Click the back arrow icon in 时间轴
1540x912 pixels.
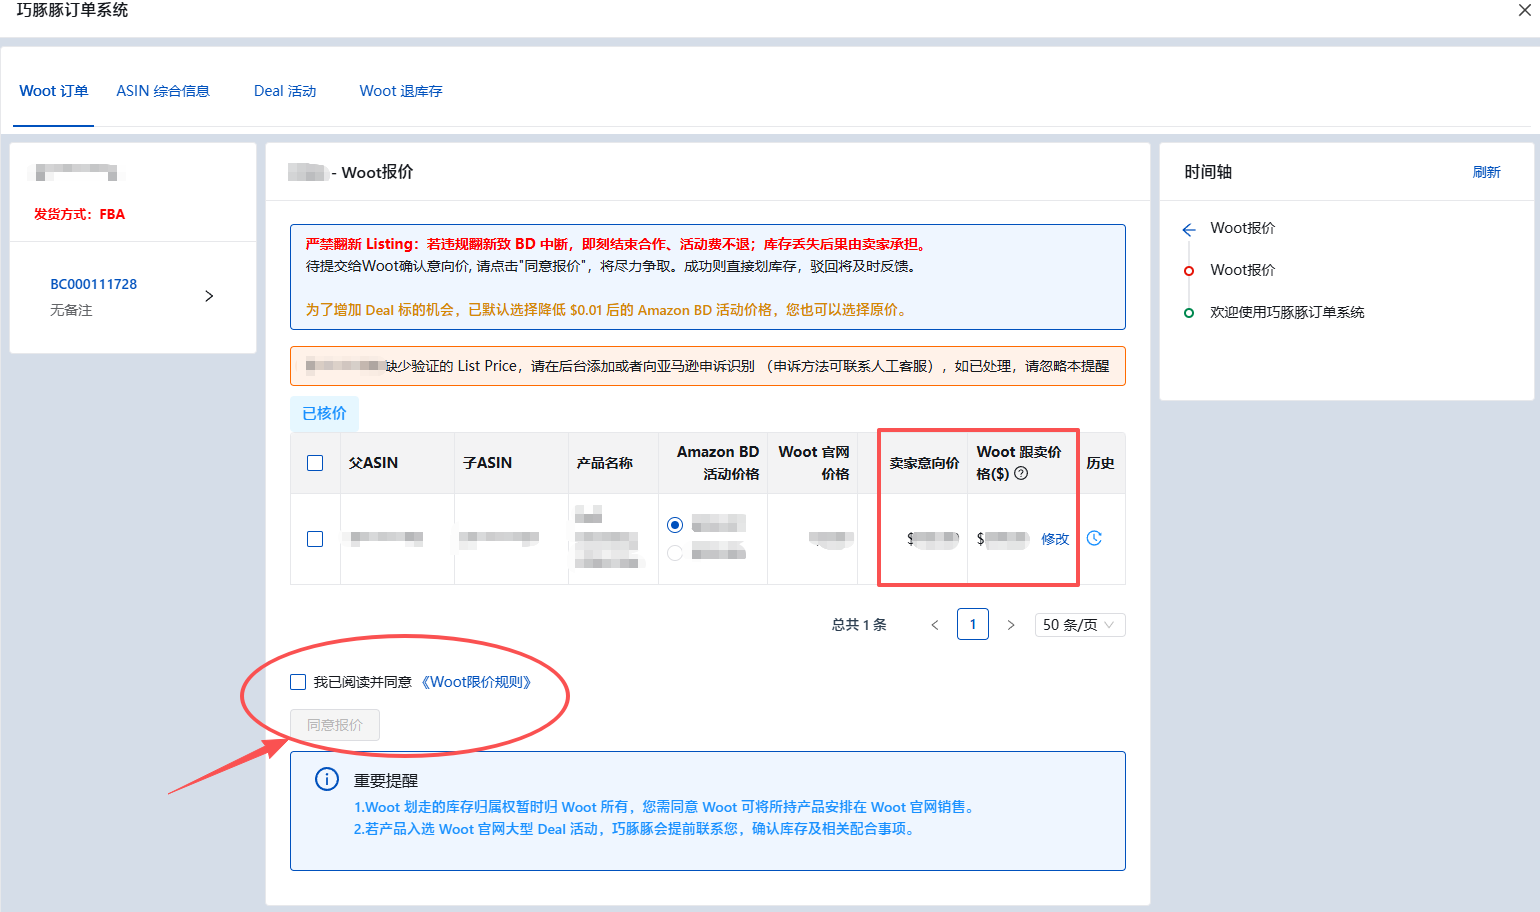click(1189, 229)
